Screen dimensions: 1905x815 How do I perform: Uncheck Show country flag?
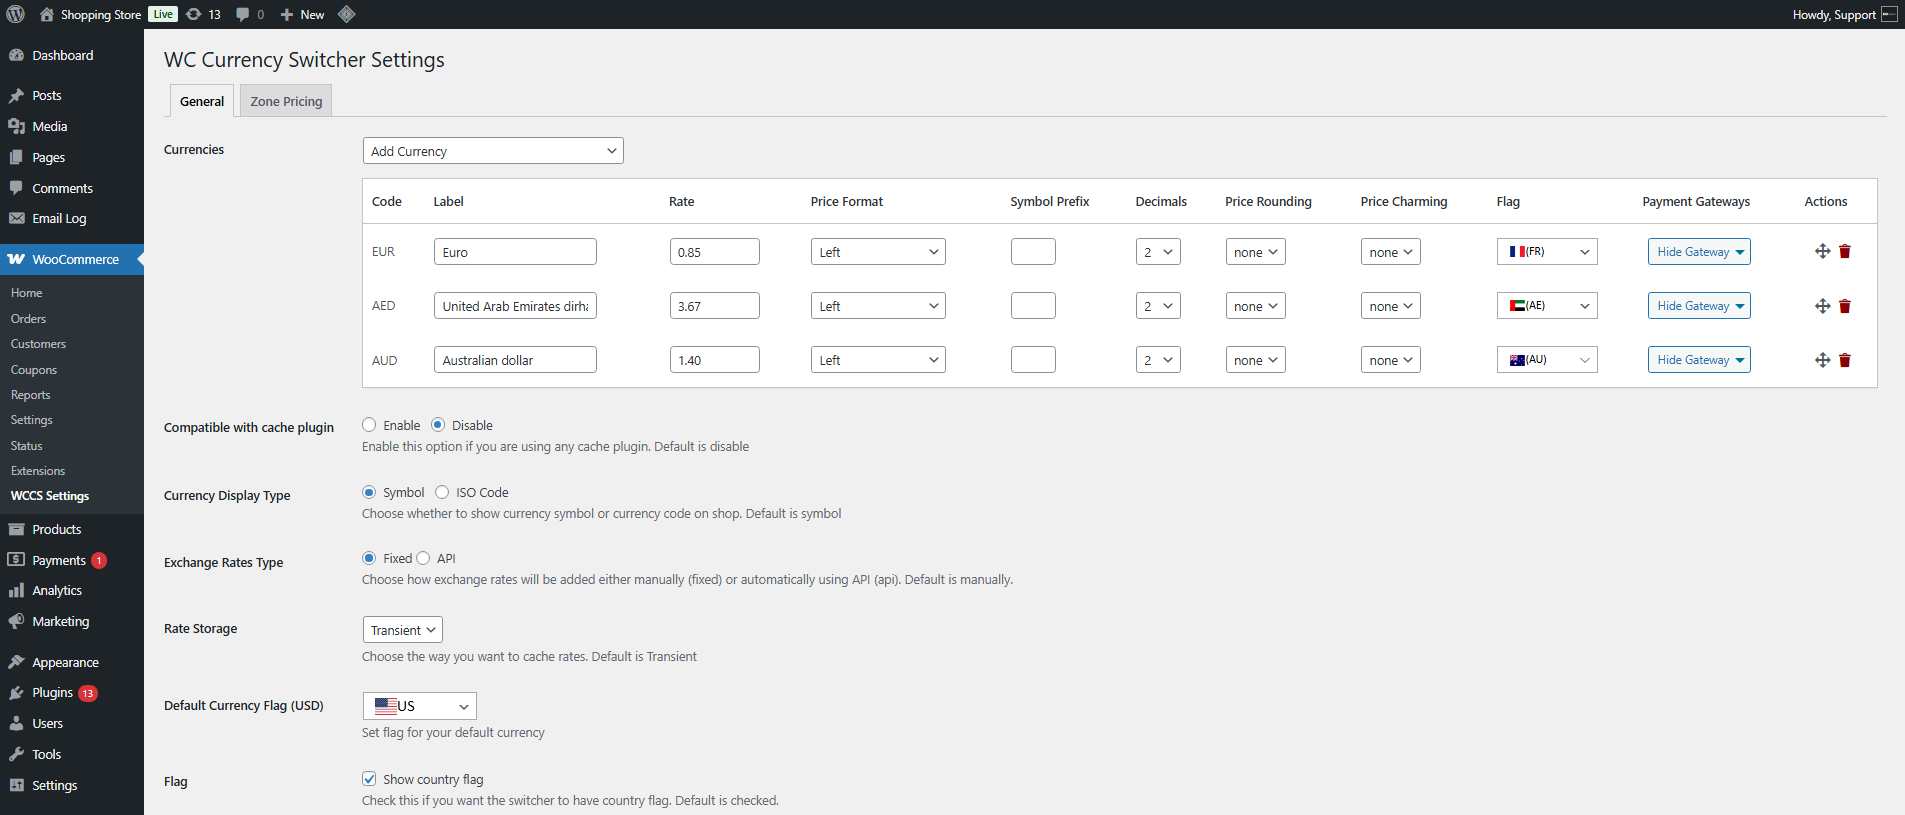pos(369,779)
